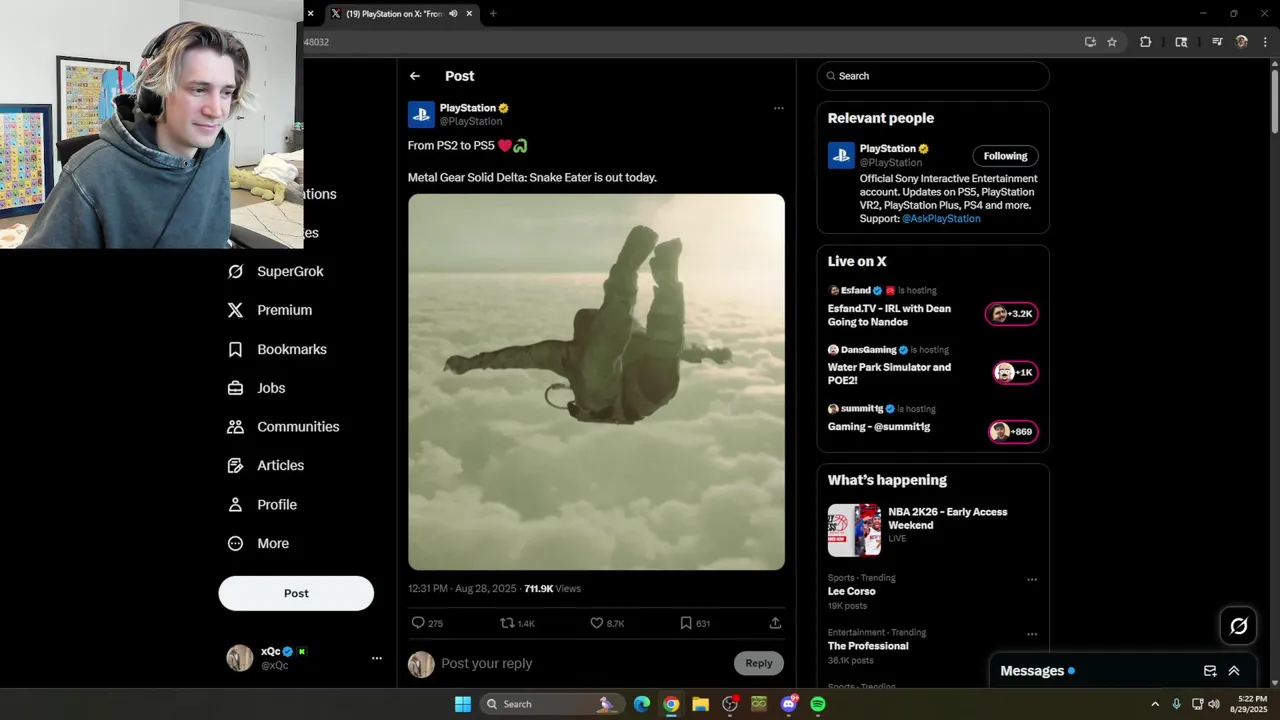Open Spotify from the taskbar

pyautogui.click(x=818, y=704)
